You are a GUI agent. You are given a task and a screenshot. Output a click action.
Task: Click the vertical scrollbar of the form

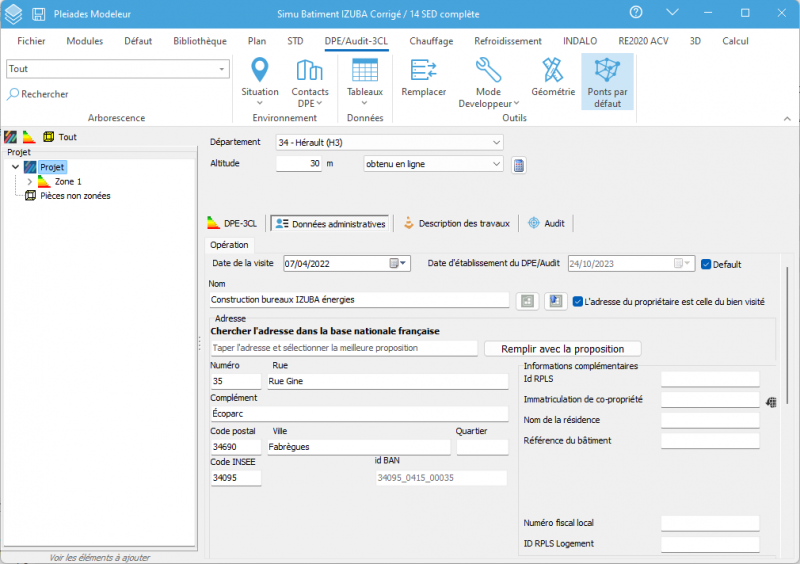pyautogui.click(x=787, y=334)
